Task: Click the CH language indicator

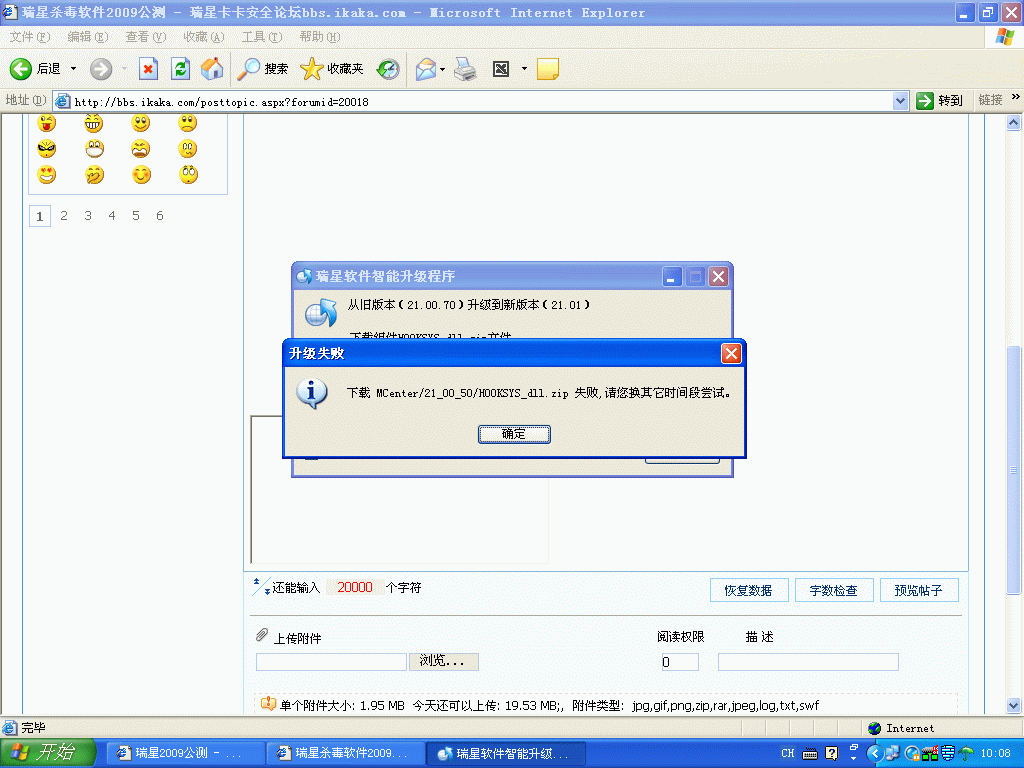Action: coord(788,754)
